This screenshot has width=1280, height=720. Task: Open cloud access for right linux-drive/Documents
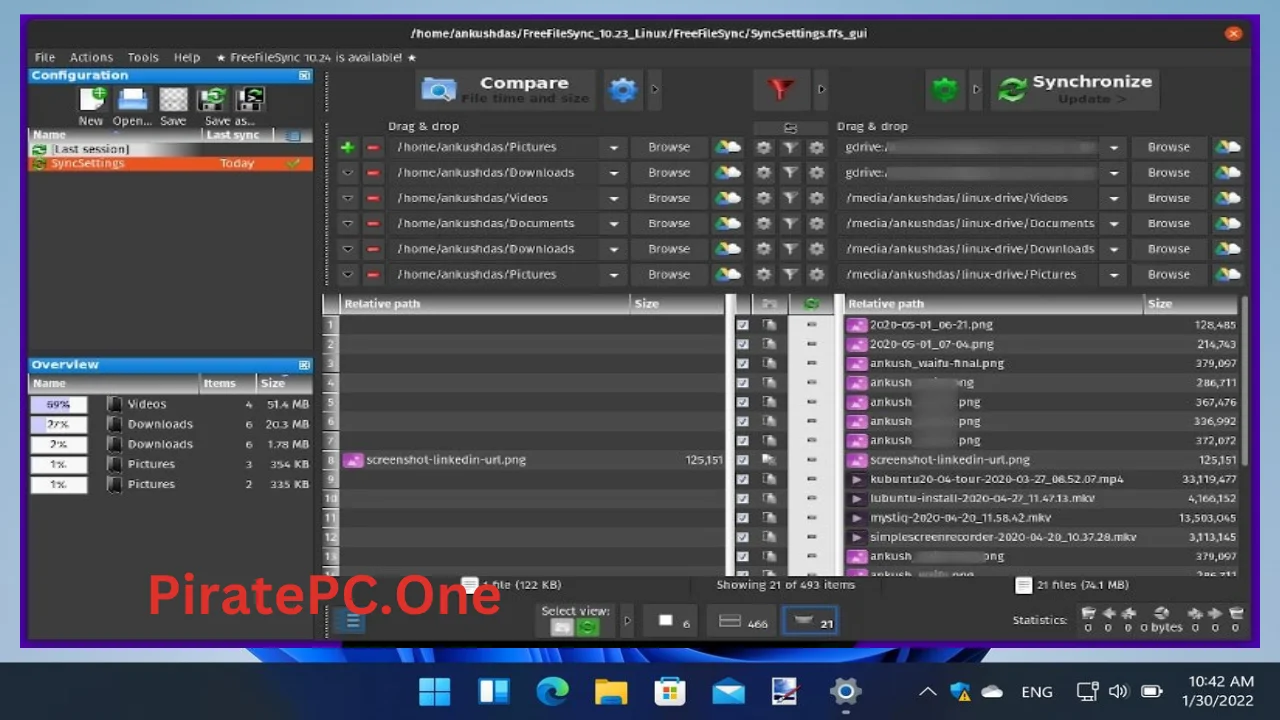1227,223
